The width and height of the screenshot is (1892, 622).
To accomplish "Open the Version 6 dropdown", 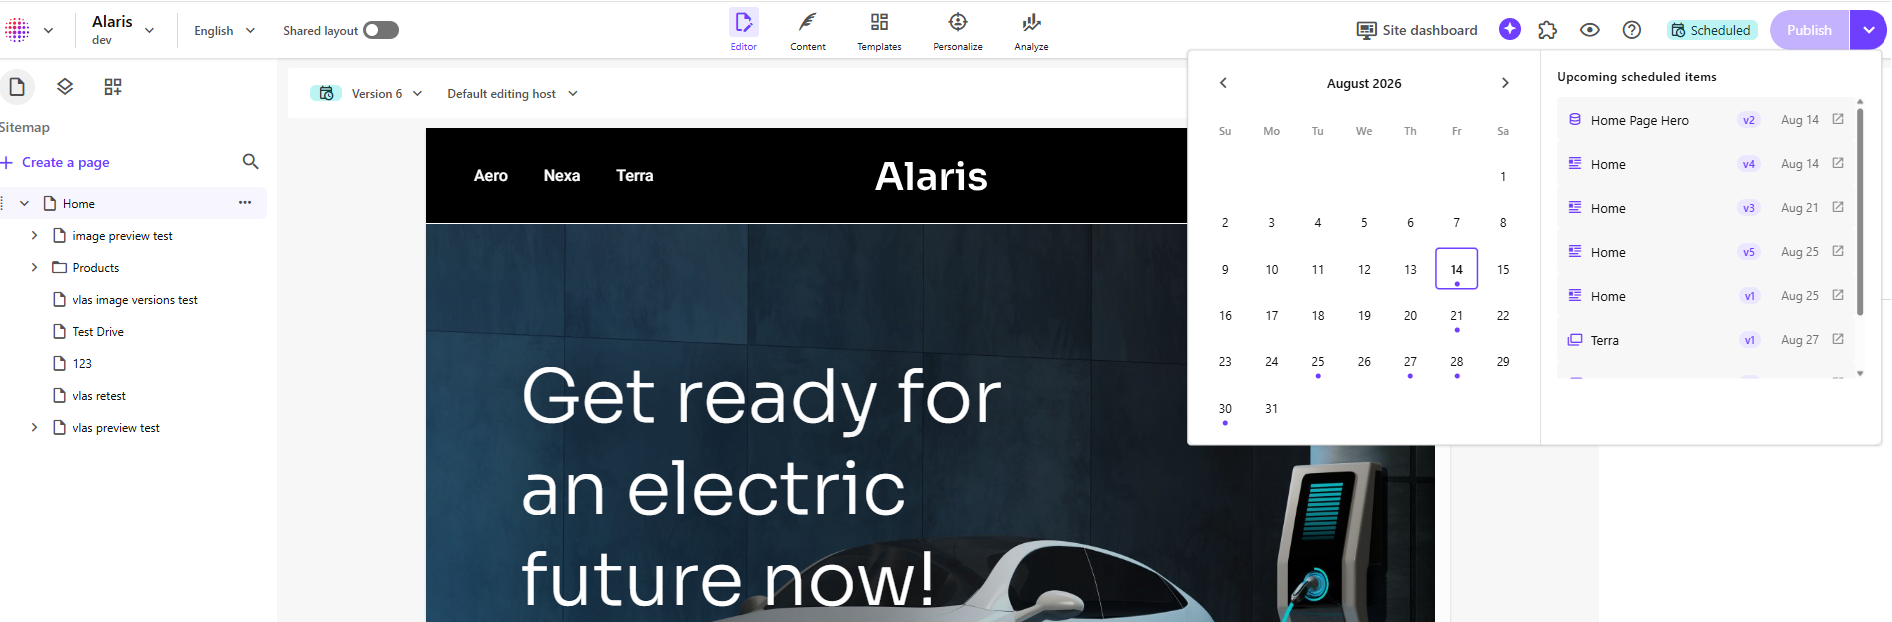I will point(386,93).
